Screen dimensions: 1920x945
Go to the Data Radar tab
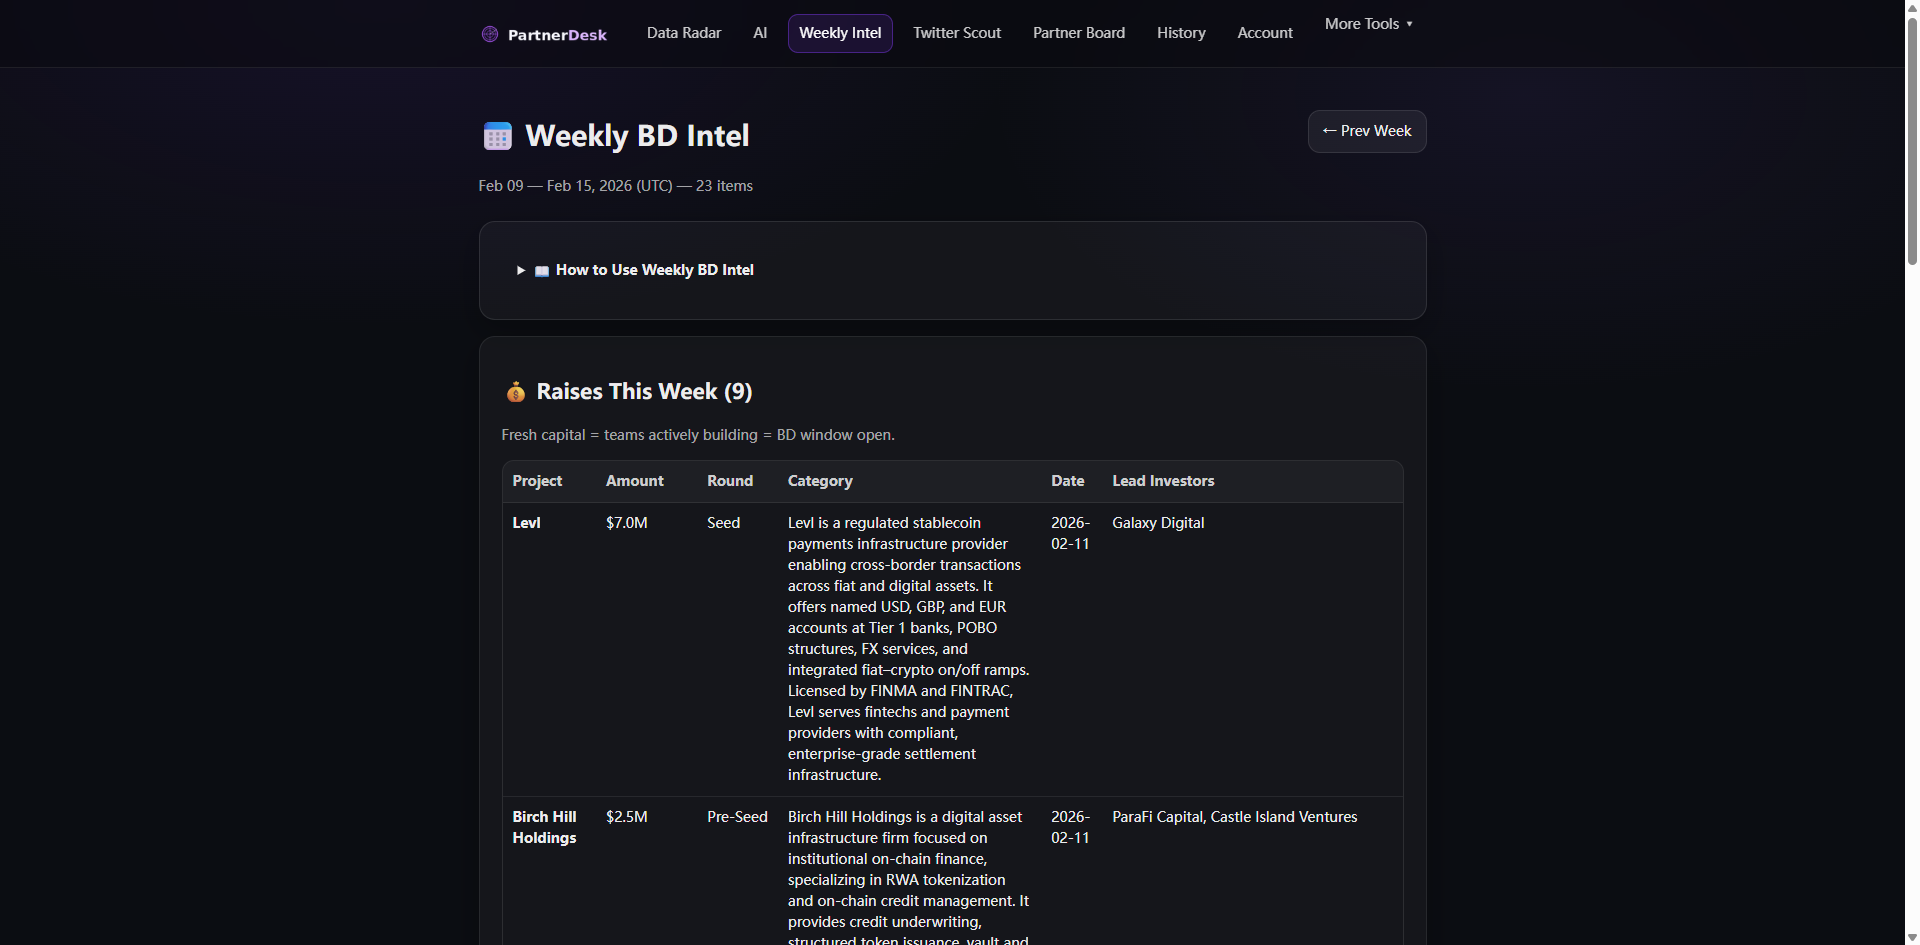click(x=684, y=33)
